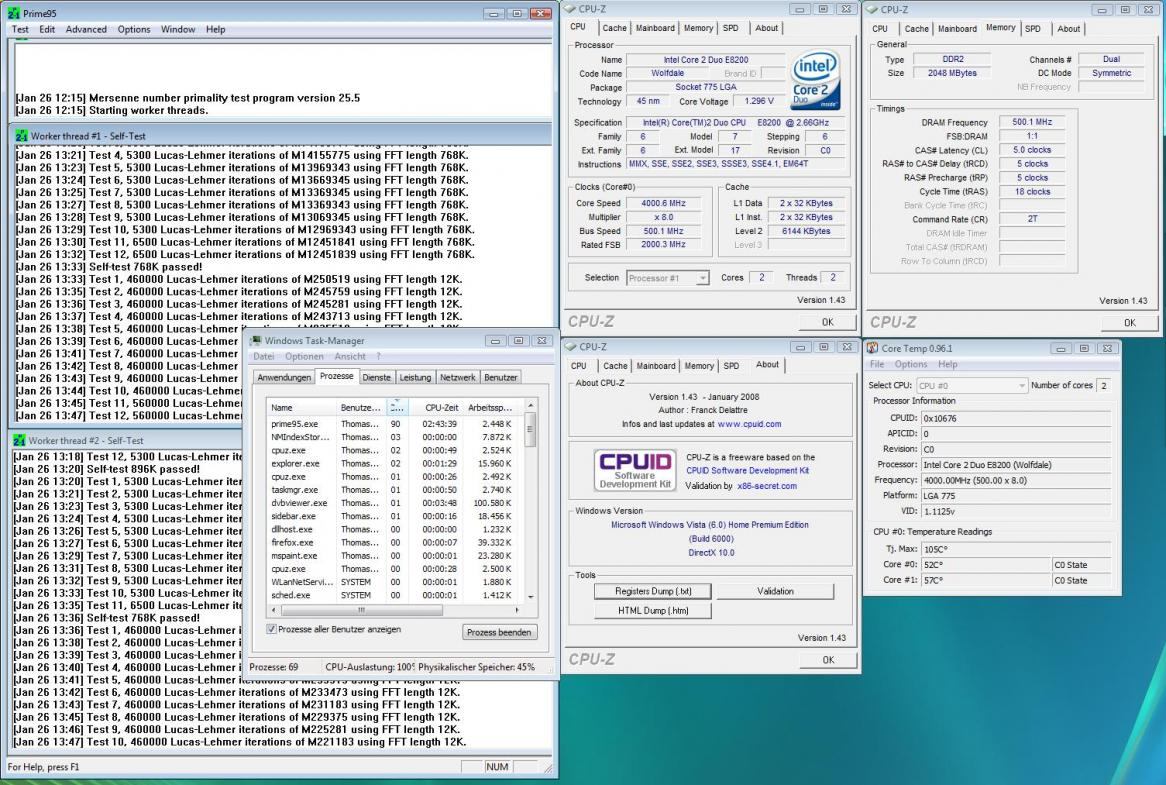
Task: Open the File menu in Core Temp
Action: pos(877,364)
